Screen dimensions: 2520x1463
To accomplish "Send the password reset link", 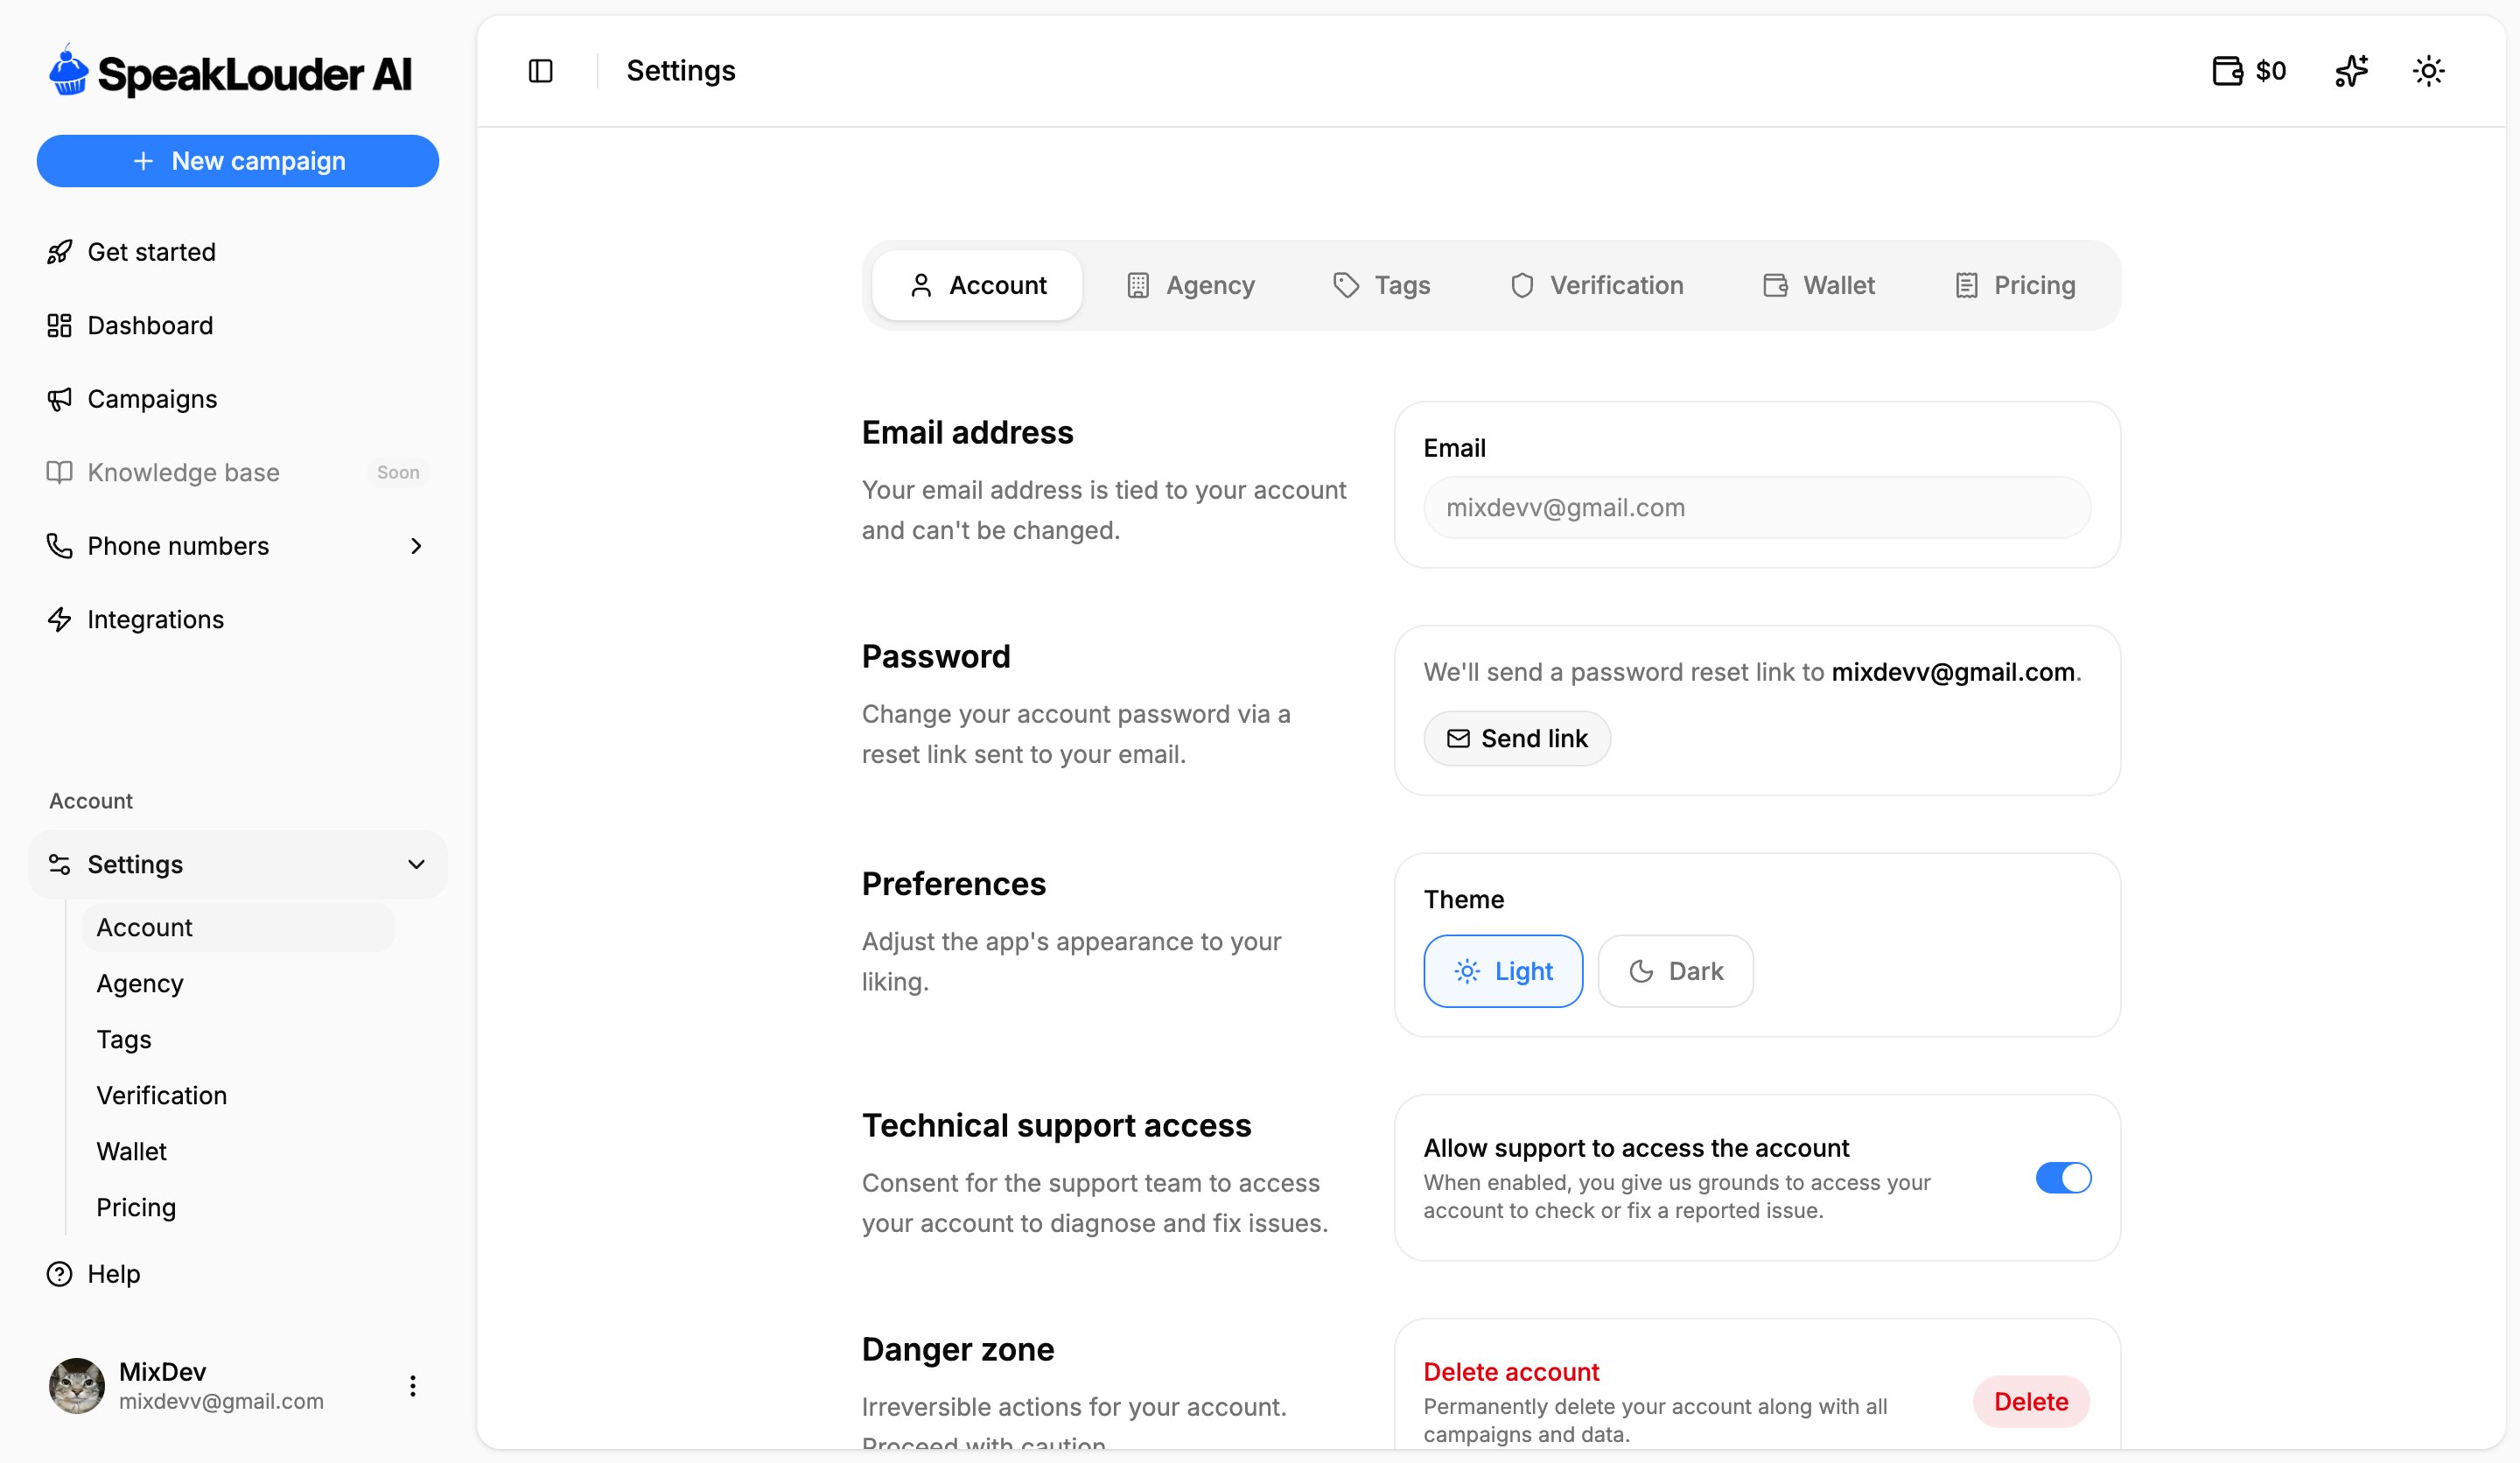I will click(1517, 738).
